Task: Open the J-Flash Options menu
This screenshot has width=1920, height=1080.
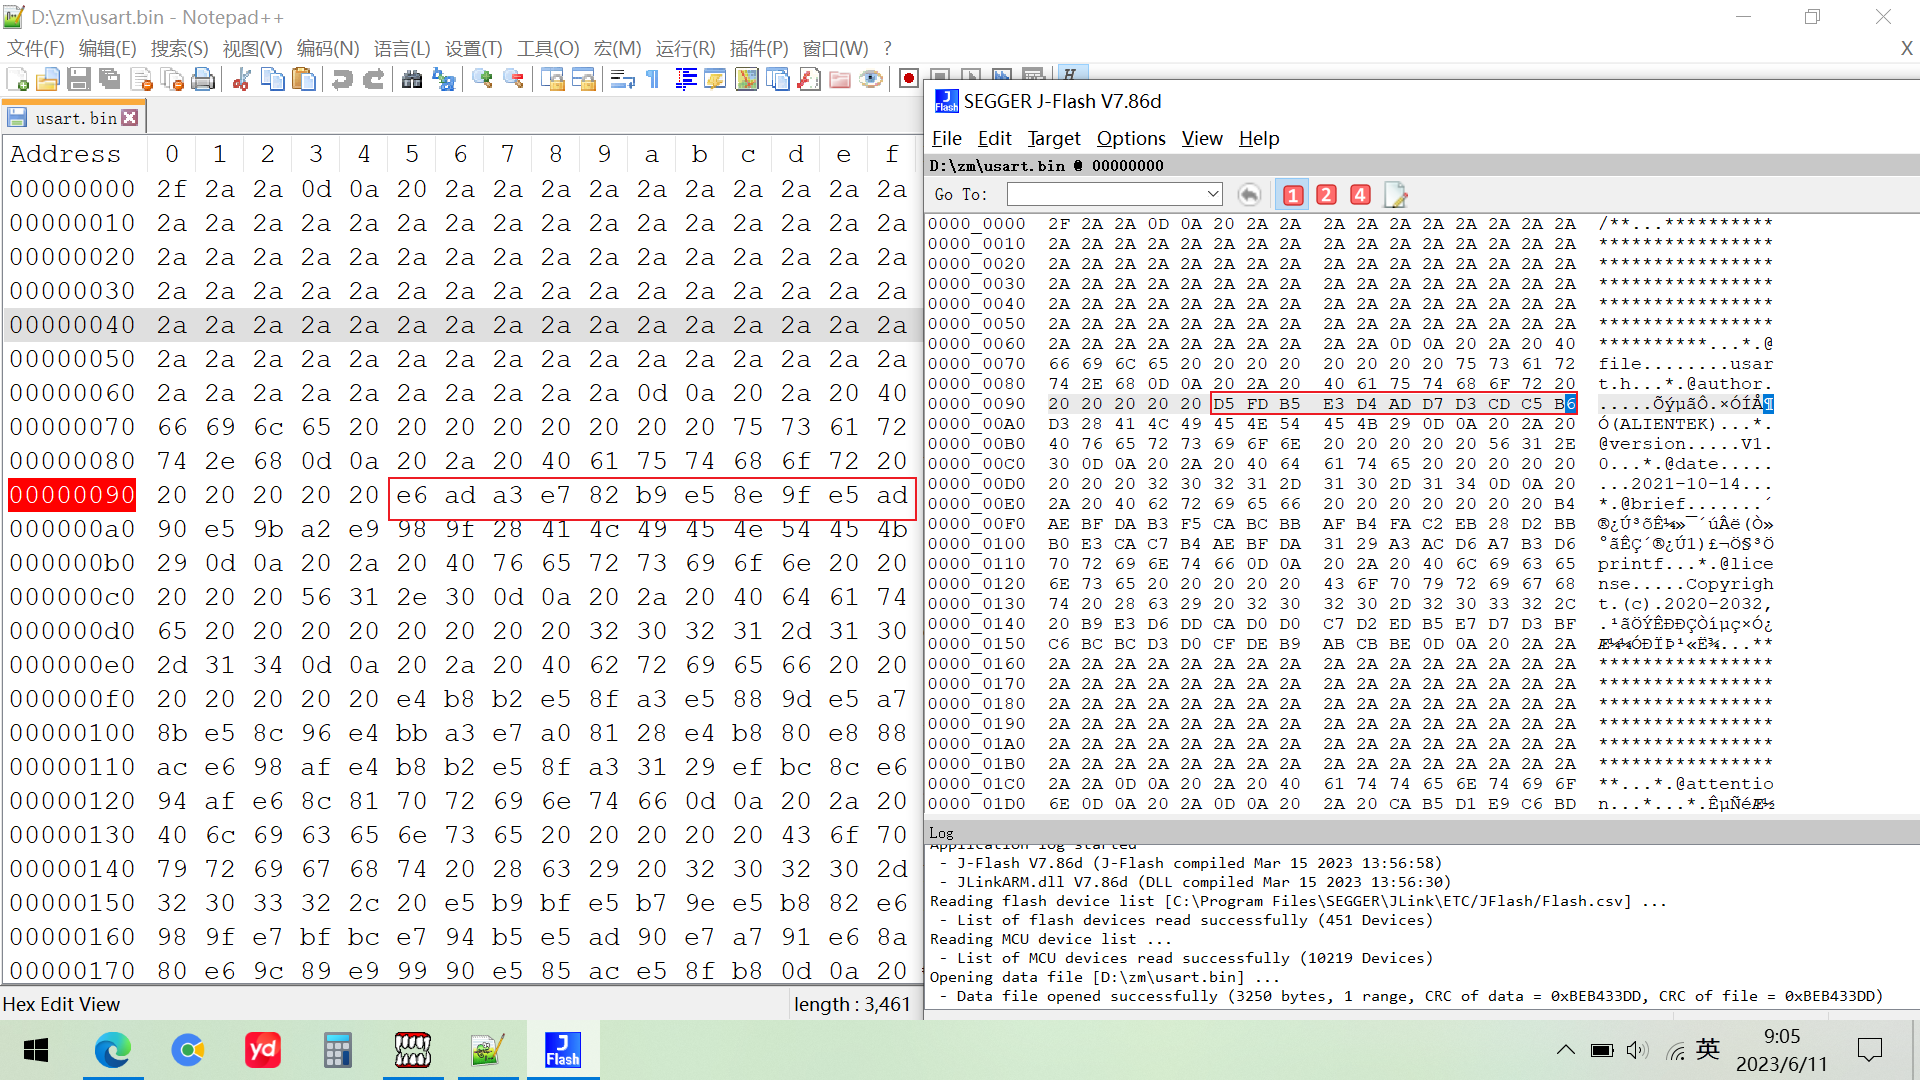Action: pyautogui.click(x=1131, y=139)
